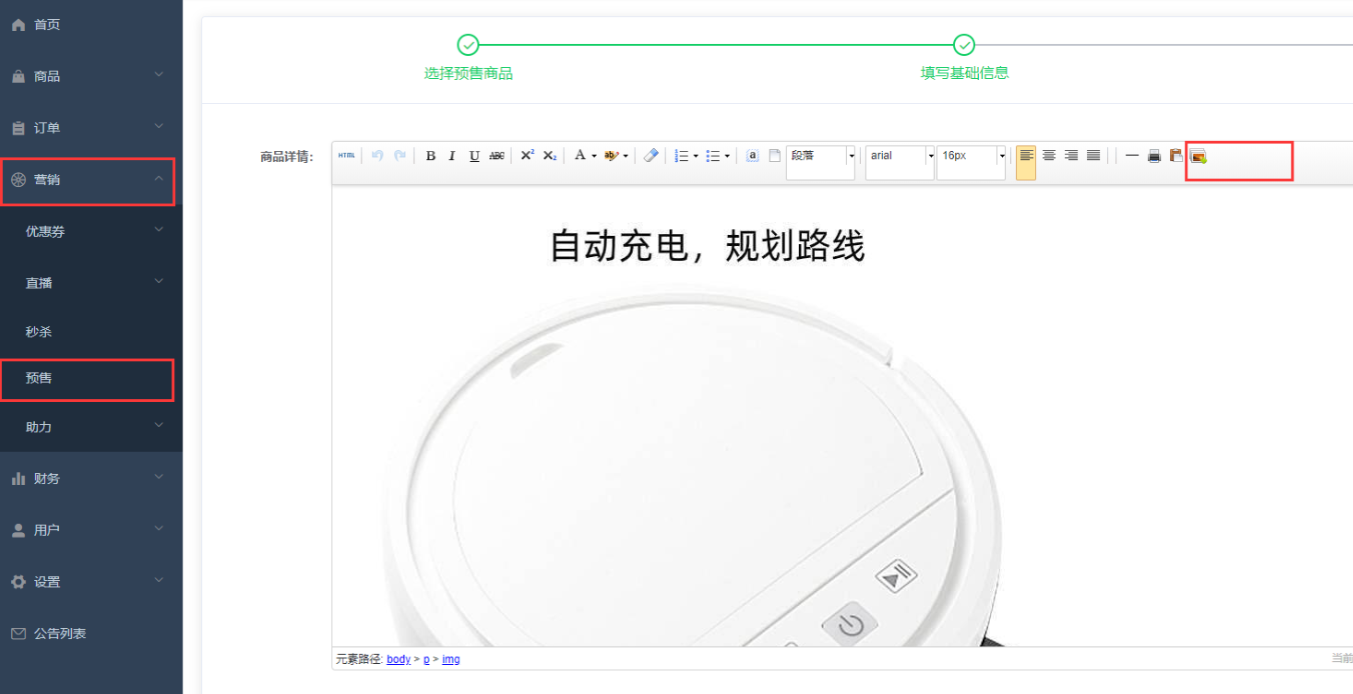
Task: Align text center
Action: [1049, 156]
